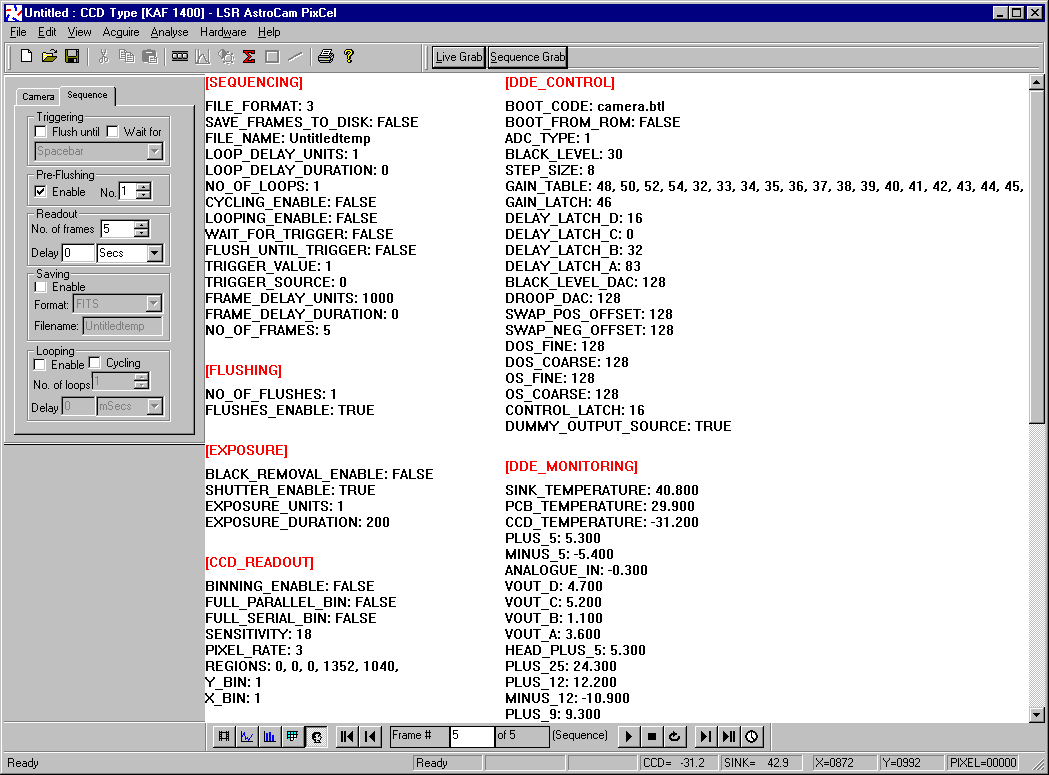Enable the Flush until checkbox
Image resolution: width=1049 pixels, height=775 pixels.
click(x=41, y=132)
